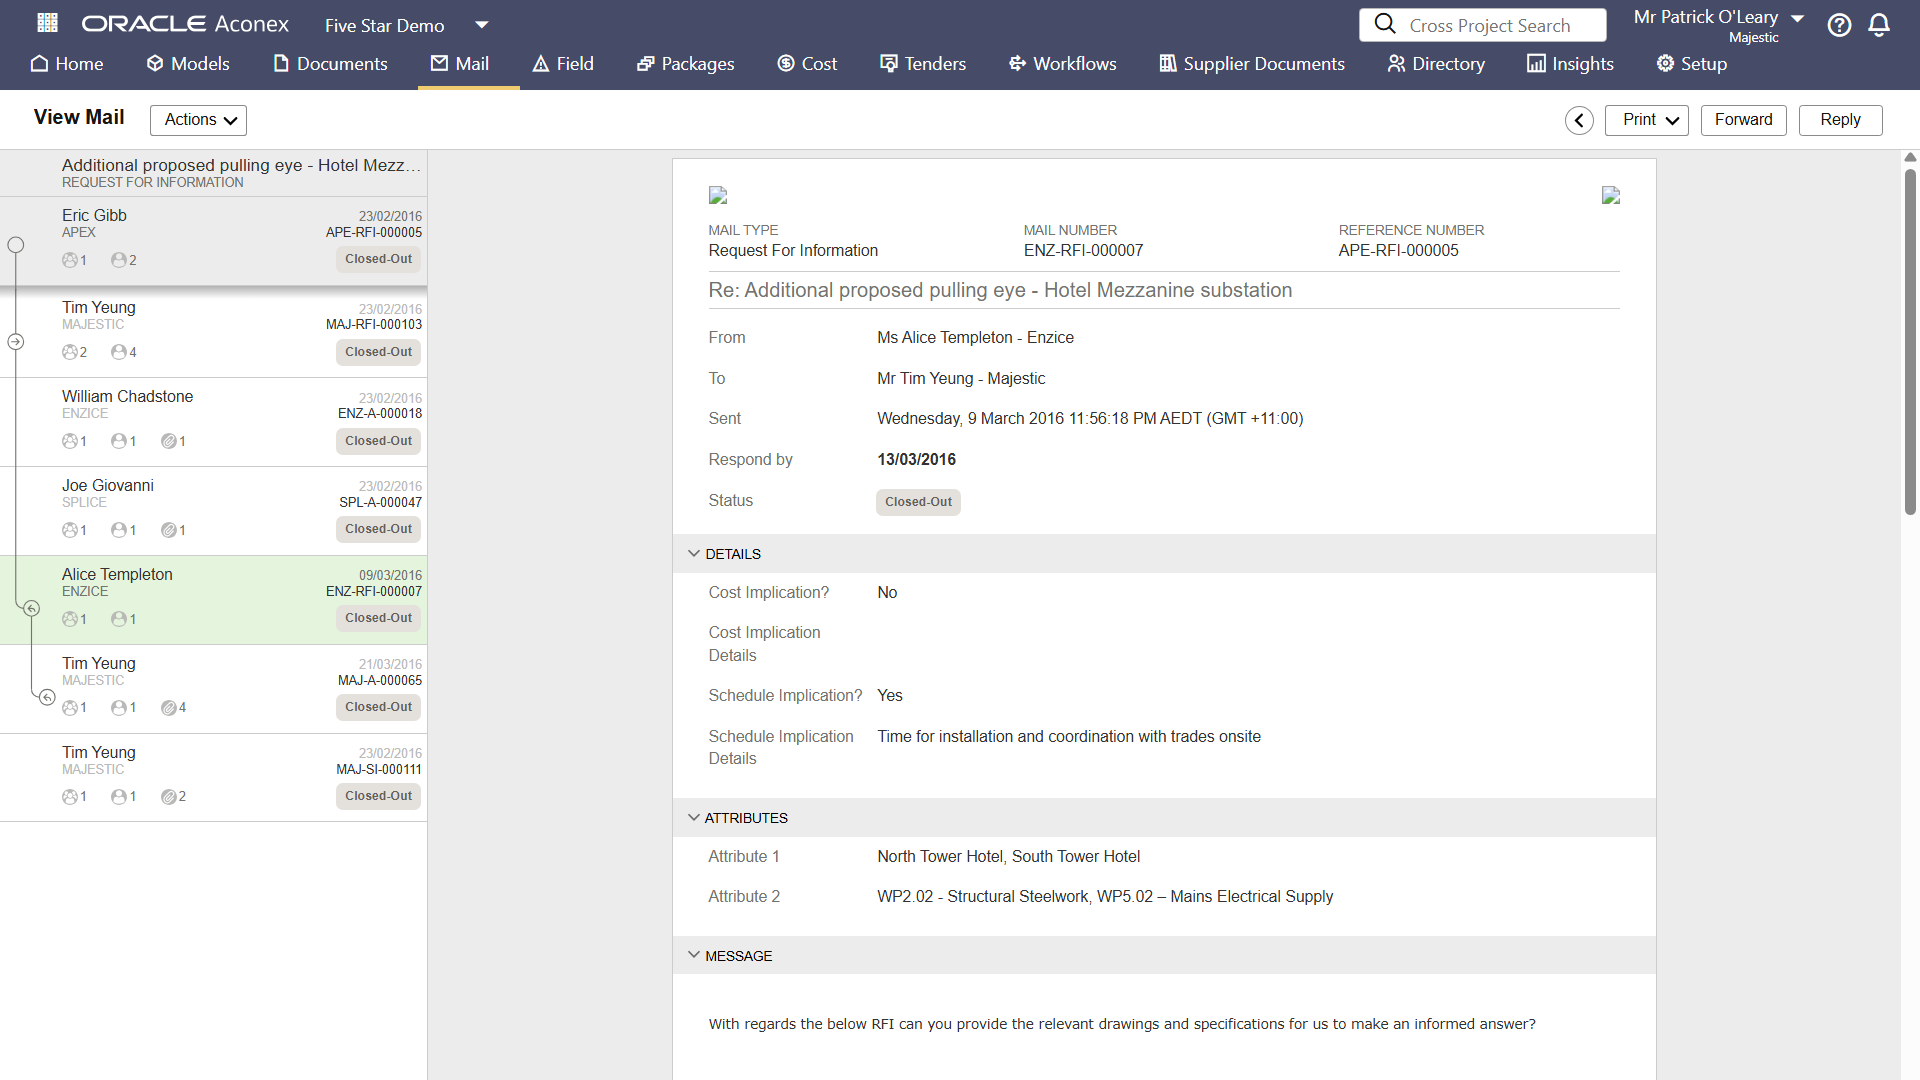Collapse the ATTRIBUTES section
Viewport: 1920px width, 1080px height.
(x=694, y=818)
